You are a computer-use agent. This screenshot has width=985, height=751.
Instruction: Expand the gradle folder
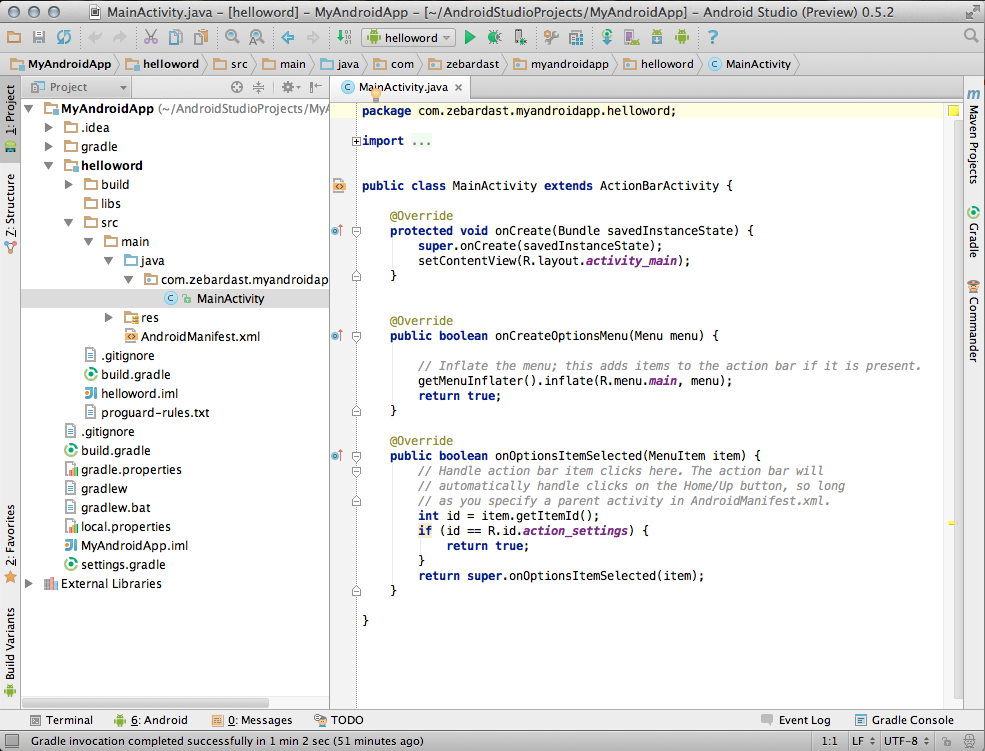pyautogui.click(x=48, y=146)
